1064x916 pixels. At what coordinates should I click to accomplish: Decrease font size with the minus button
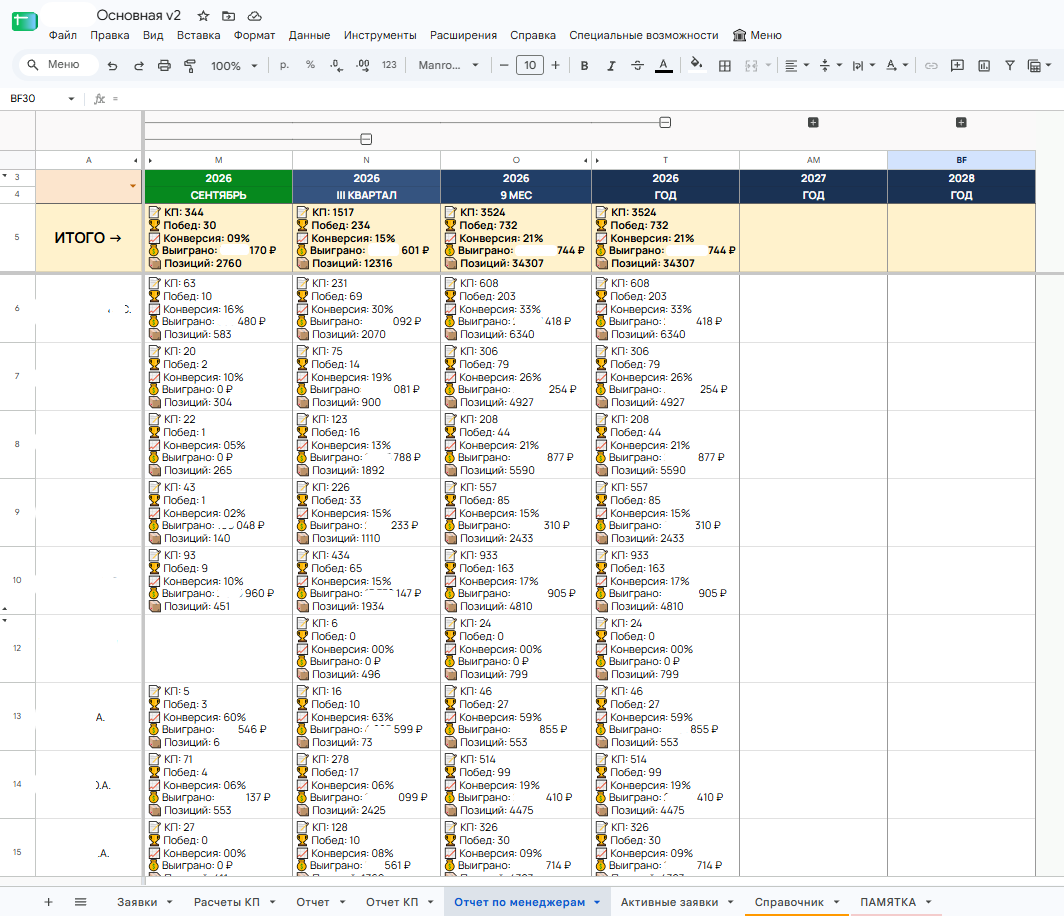click(504, 65)
